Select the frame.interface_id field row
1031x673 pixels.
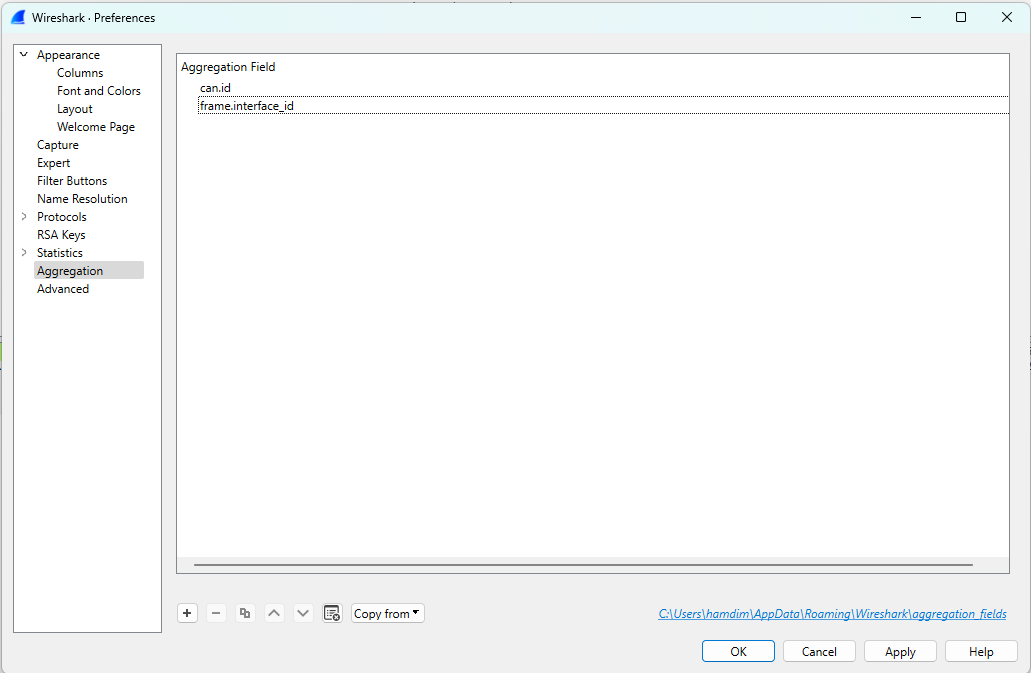(603, 105)
